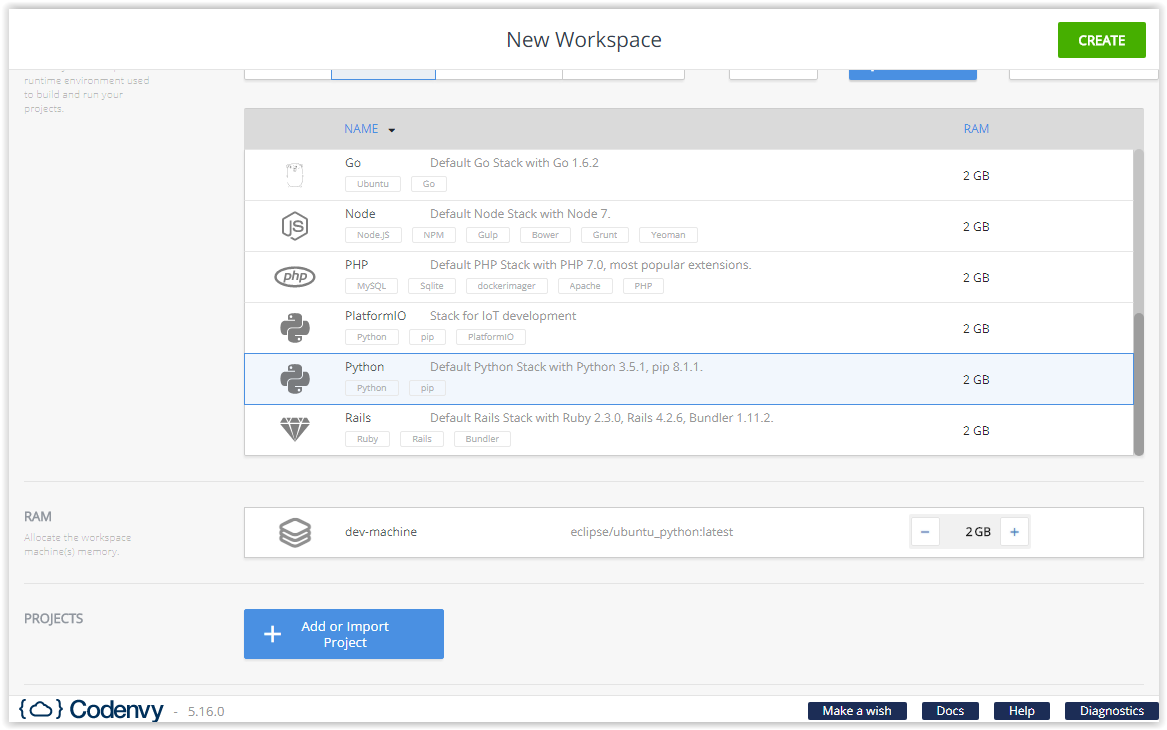
Task: Click the green CREATE button
Action: (x=1102, y=40)
